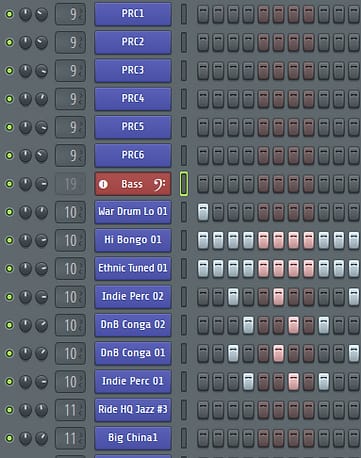Disable the fifth step of Hi Bongo 01

[x=263, y=240]
